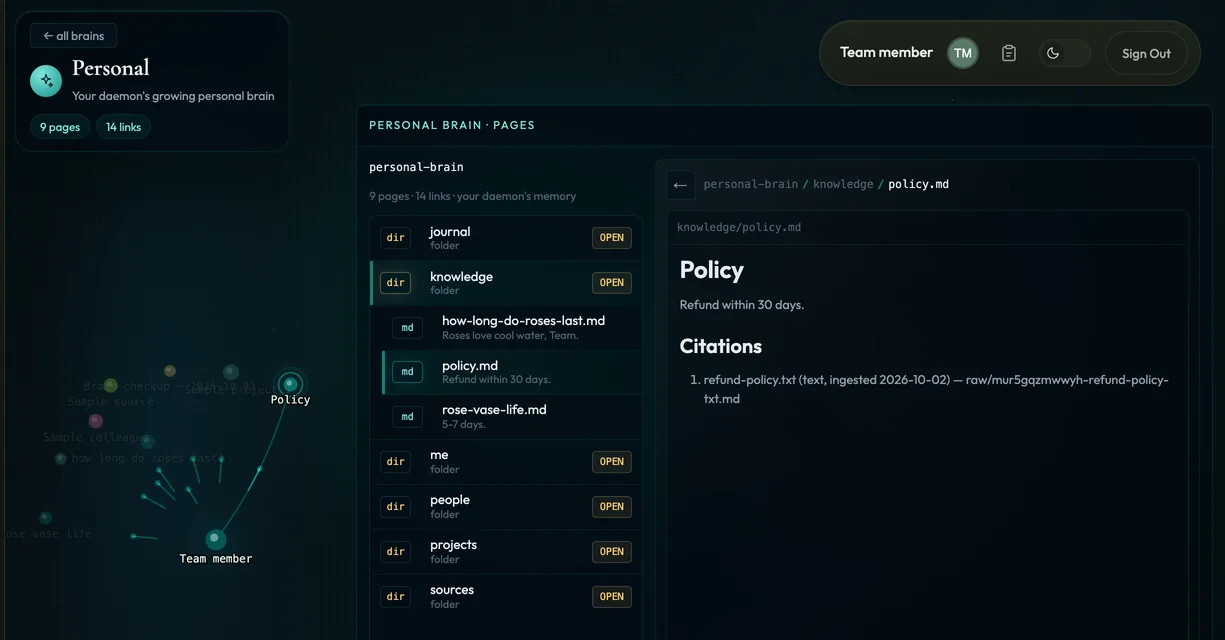Click the Citations heading
The width and height of the screenshot is (1225, 640).
pyautogui.click(x=721, y=346)
